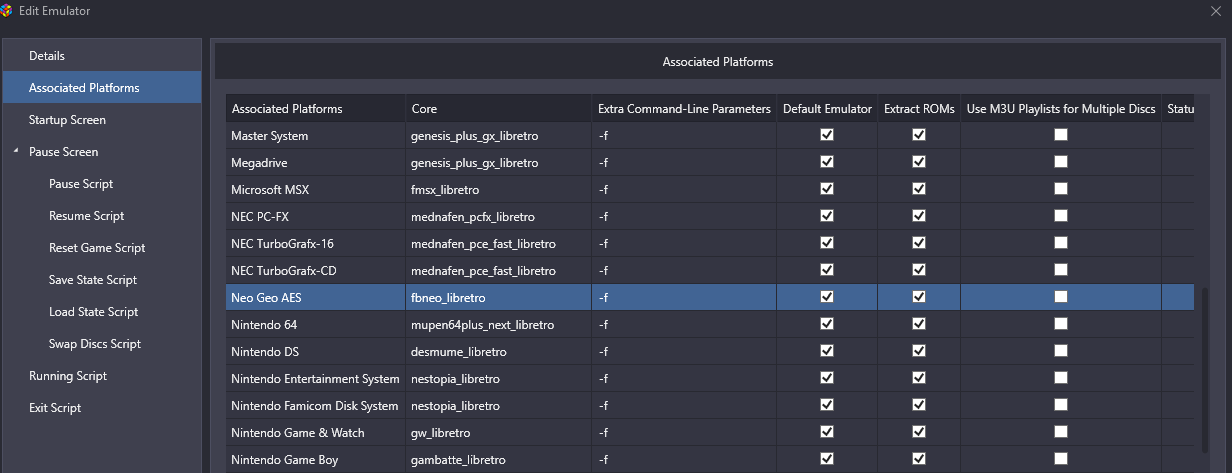
Task: Open the Load State Script page
Action: pyautogui.click(x=93, y=312)
